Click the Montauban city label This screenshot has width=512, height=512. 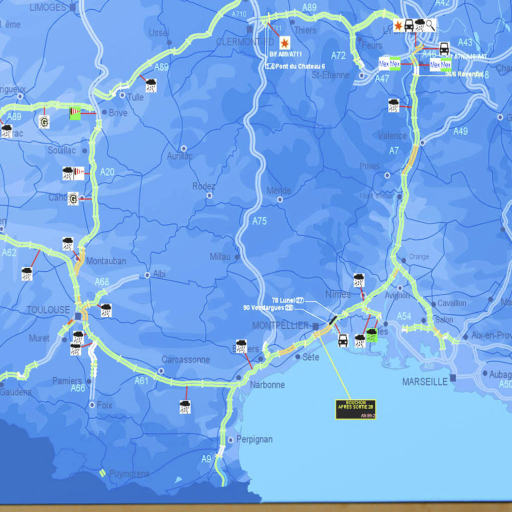(106, 261)
